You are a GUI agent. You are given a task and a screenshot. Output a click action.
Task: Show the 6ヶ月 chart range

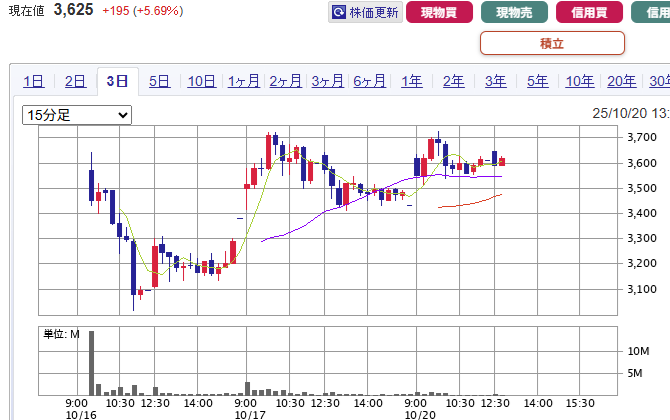coord(369,82)
